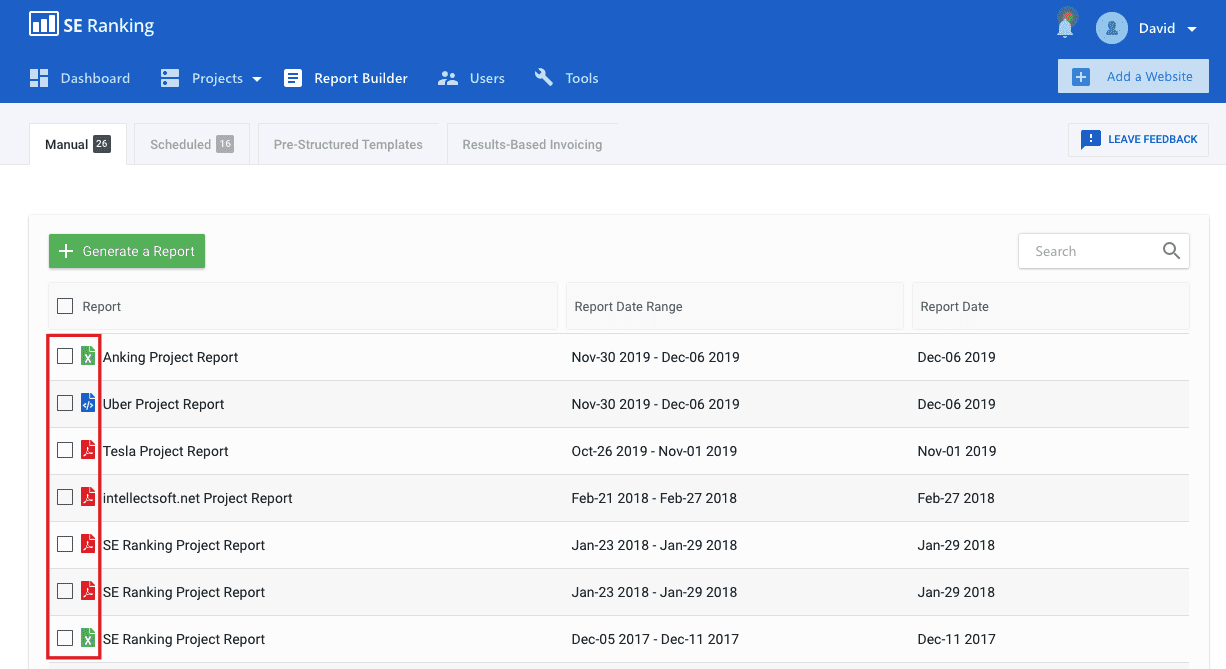This screenshot has width=1226, height=669.
Task: Open the Results-Based Invoicing tab
Action: pyautogui.click(x=532, y=144)
